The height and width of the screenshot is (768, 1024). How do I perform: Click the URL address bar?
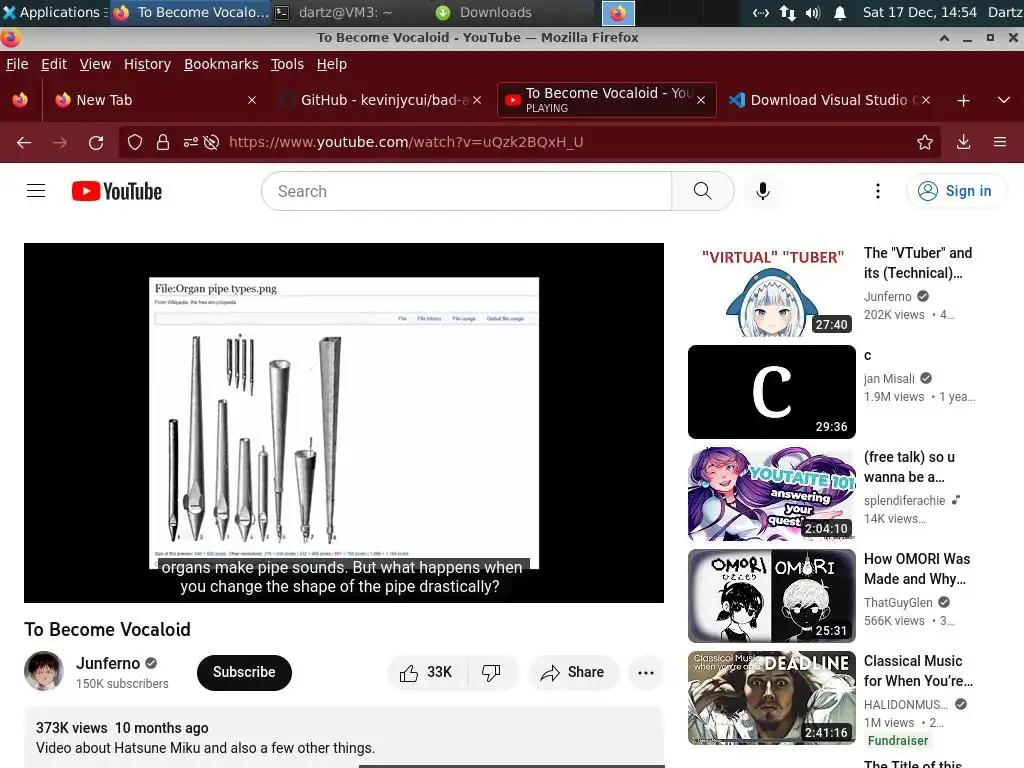pos(529,142)
